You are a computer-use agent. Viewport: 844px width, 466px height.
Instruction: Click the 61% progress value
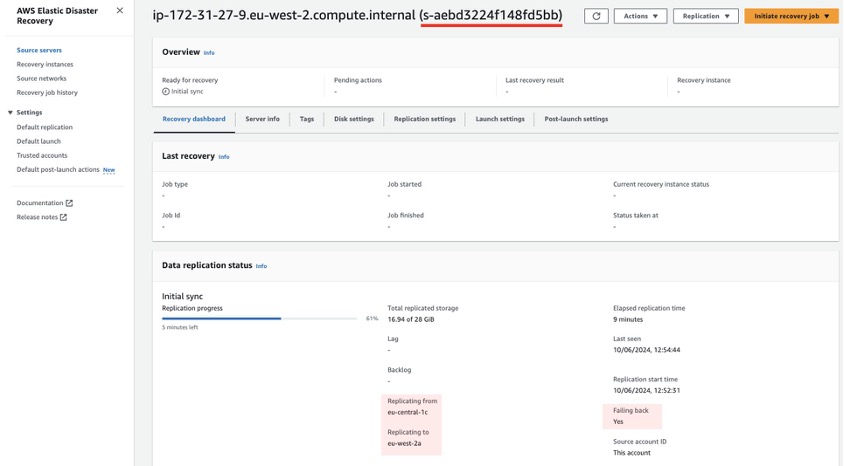click(x=372, y=319)
